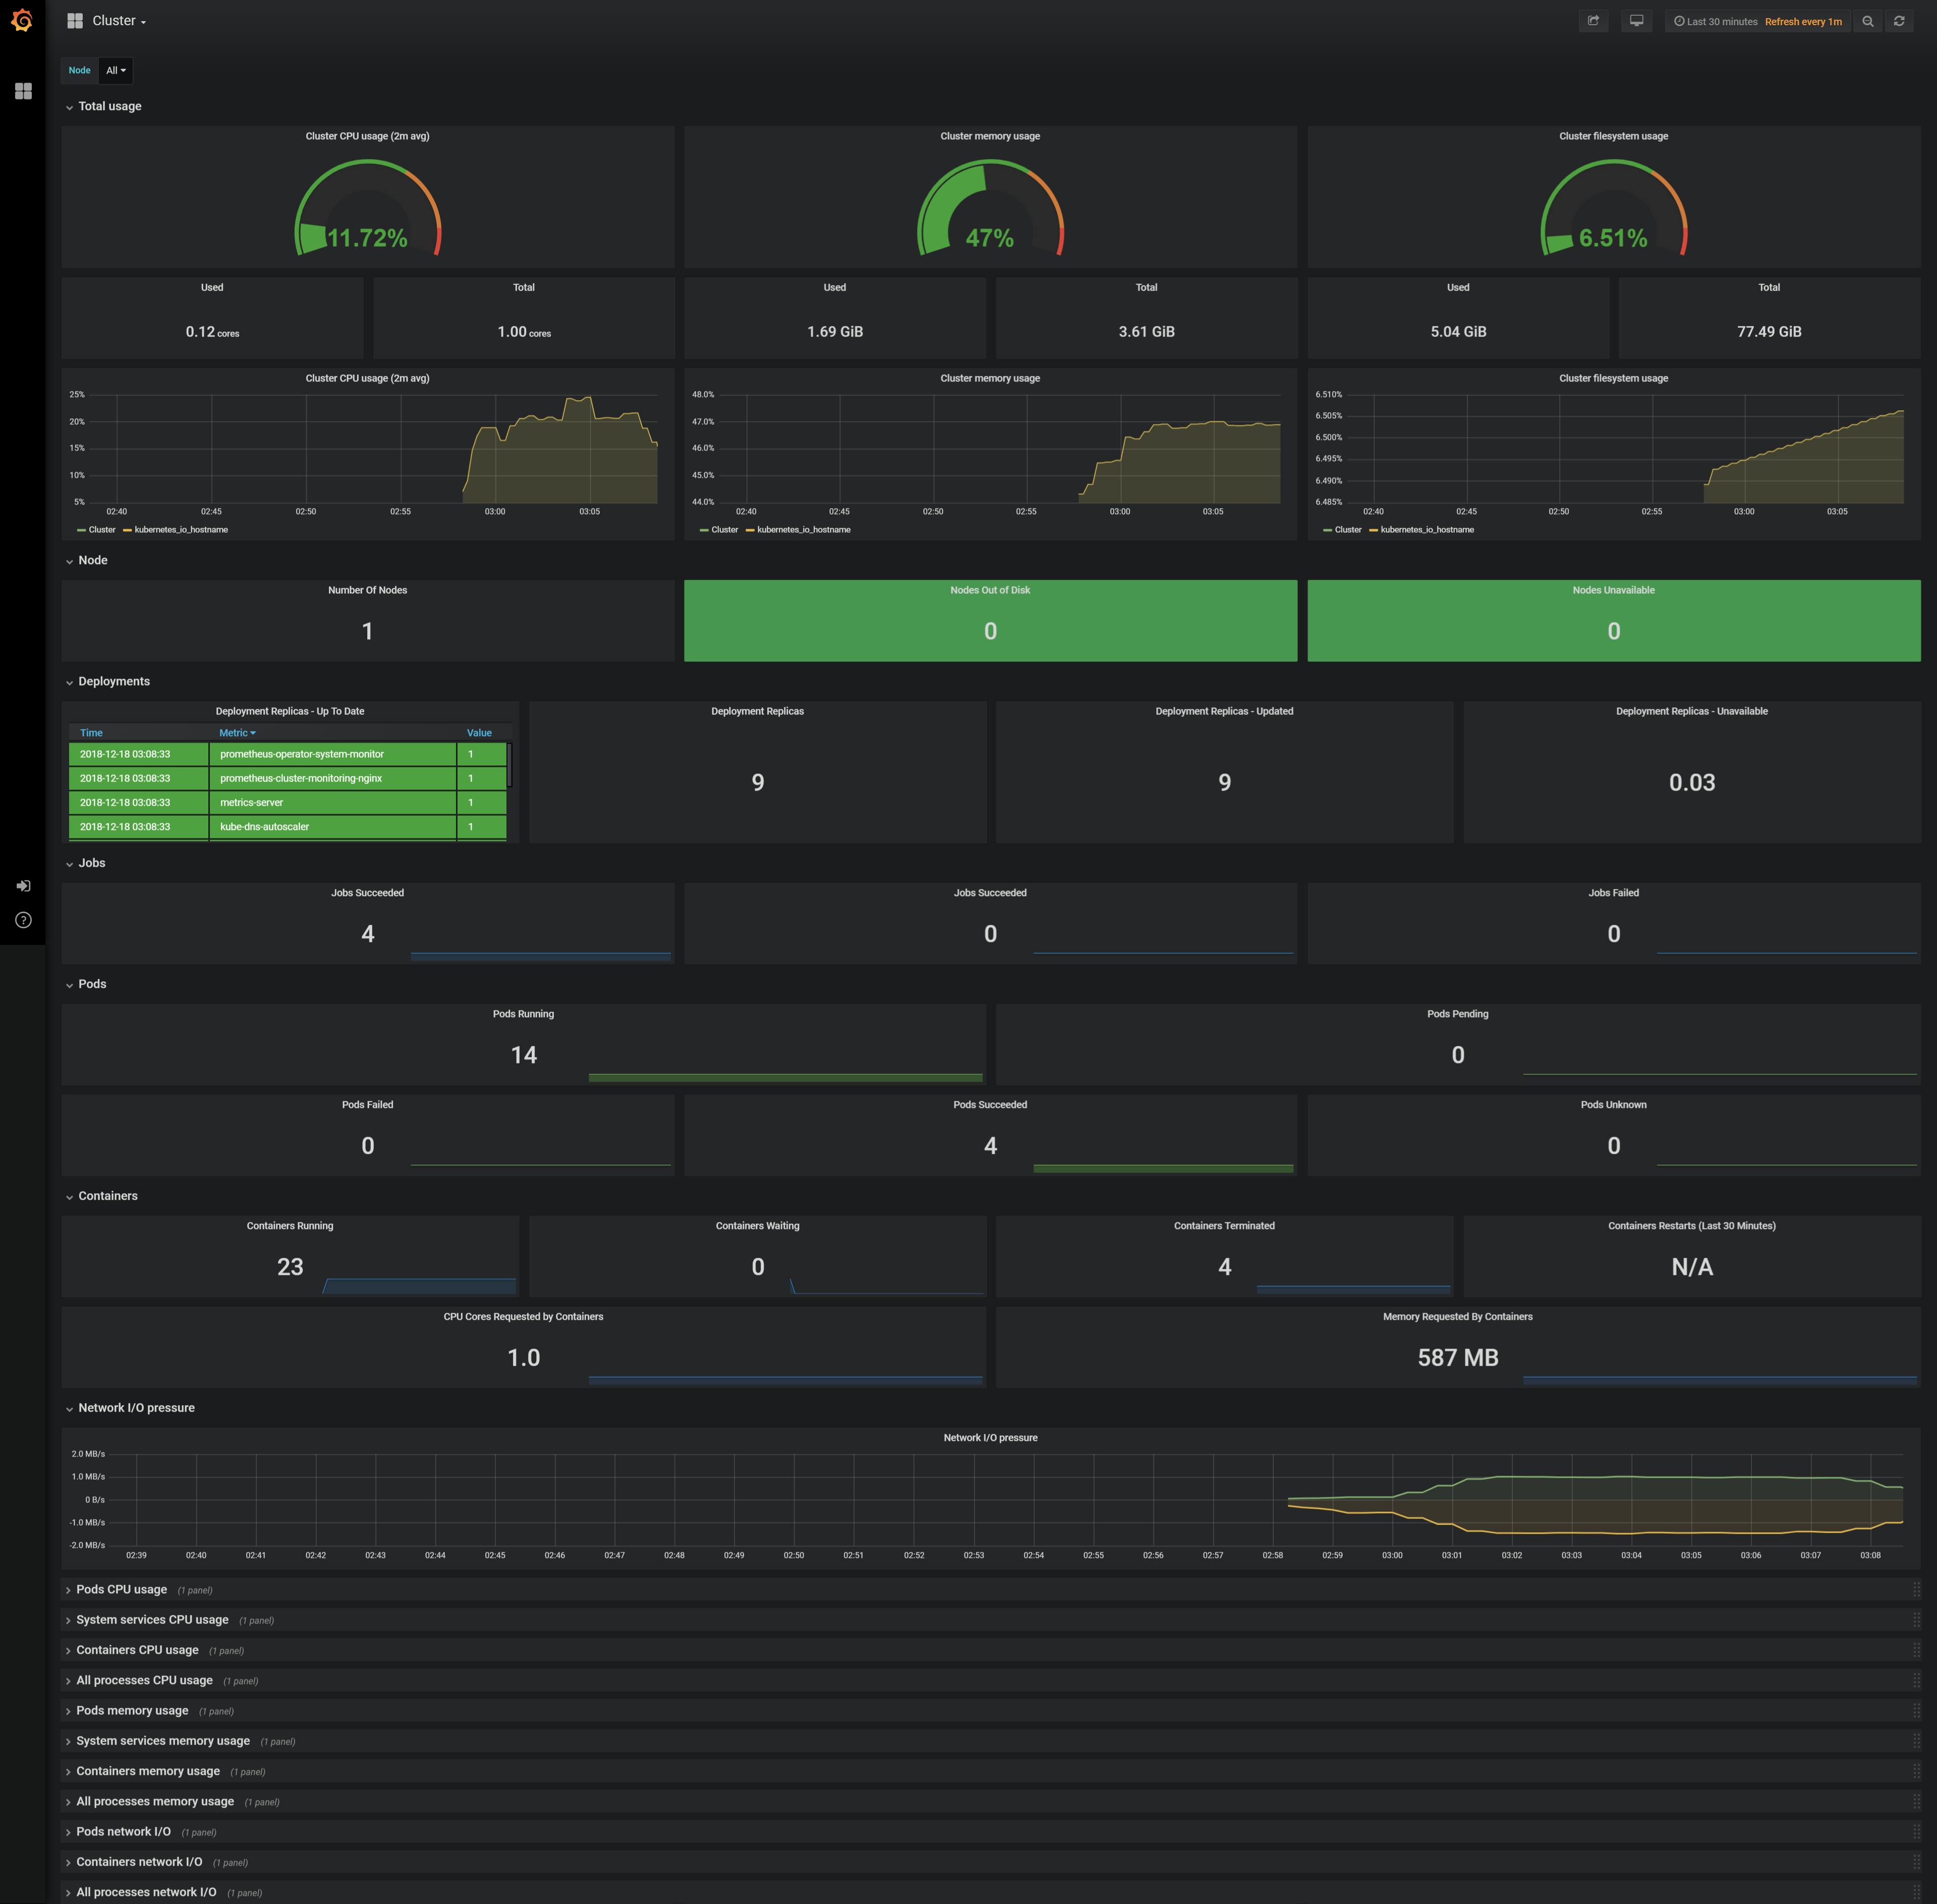This screenshot has height=1904, width=1937.
Task: Open Help via the question mark sidebar icon
Action: coord(22,920)
